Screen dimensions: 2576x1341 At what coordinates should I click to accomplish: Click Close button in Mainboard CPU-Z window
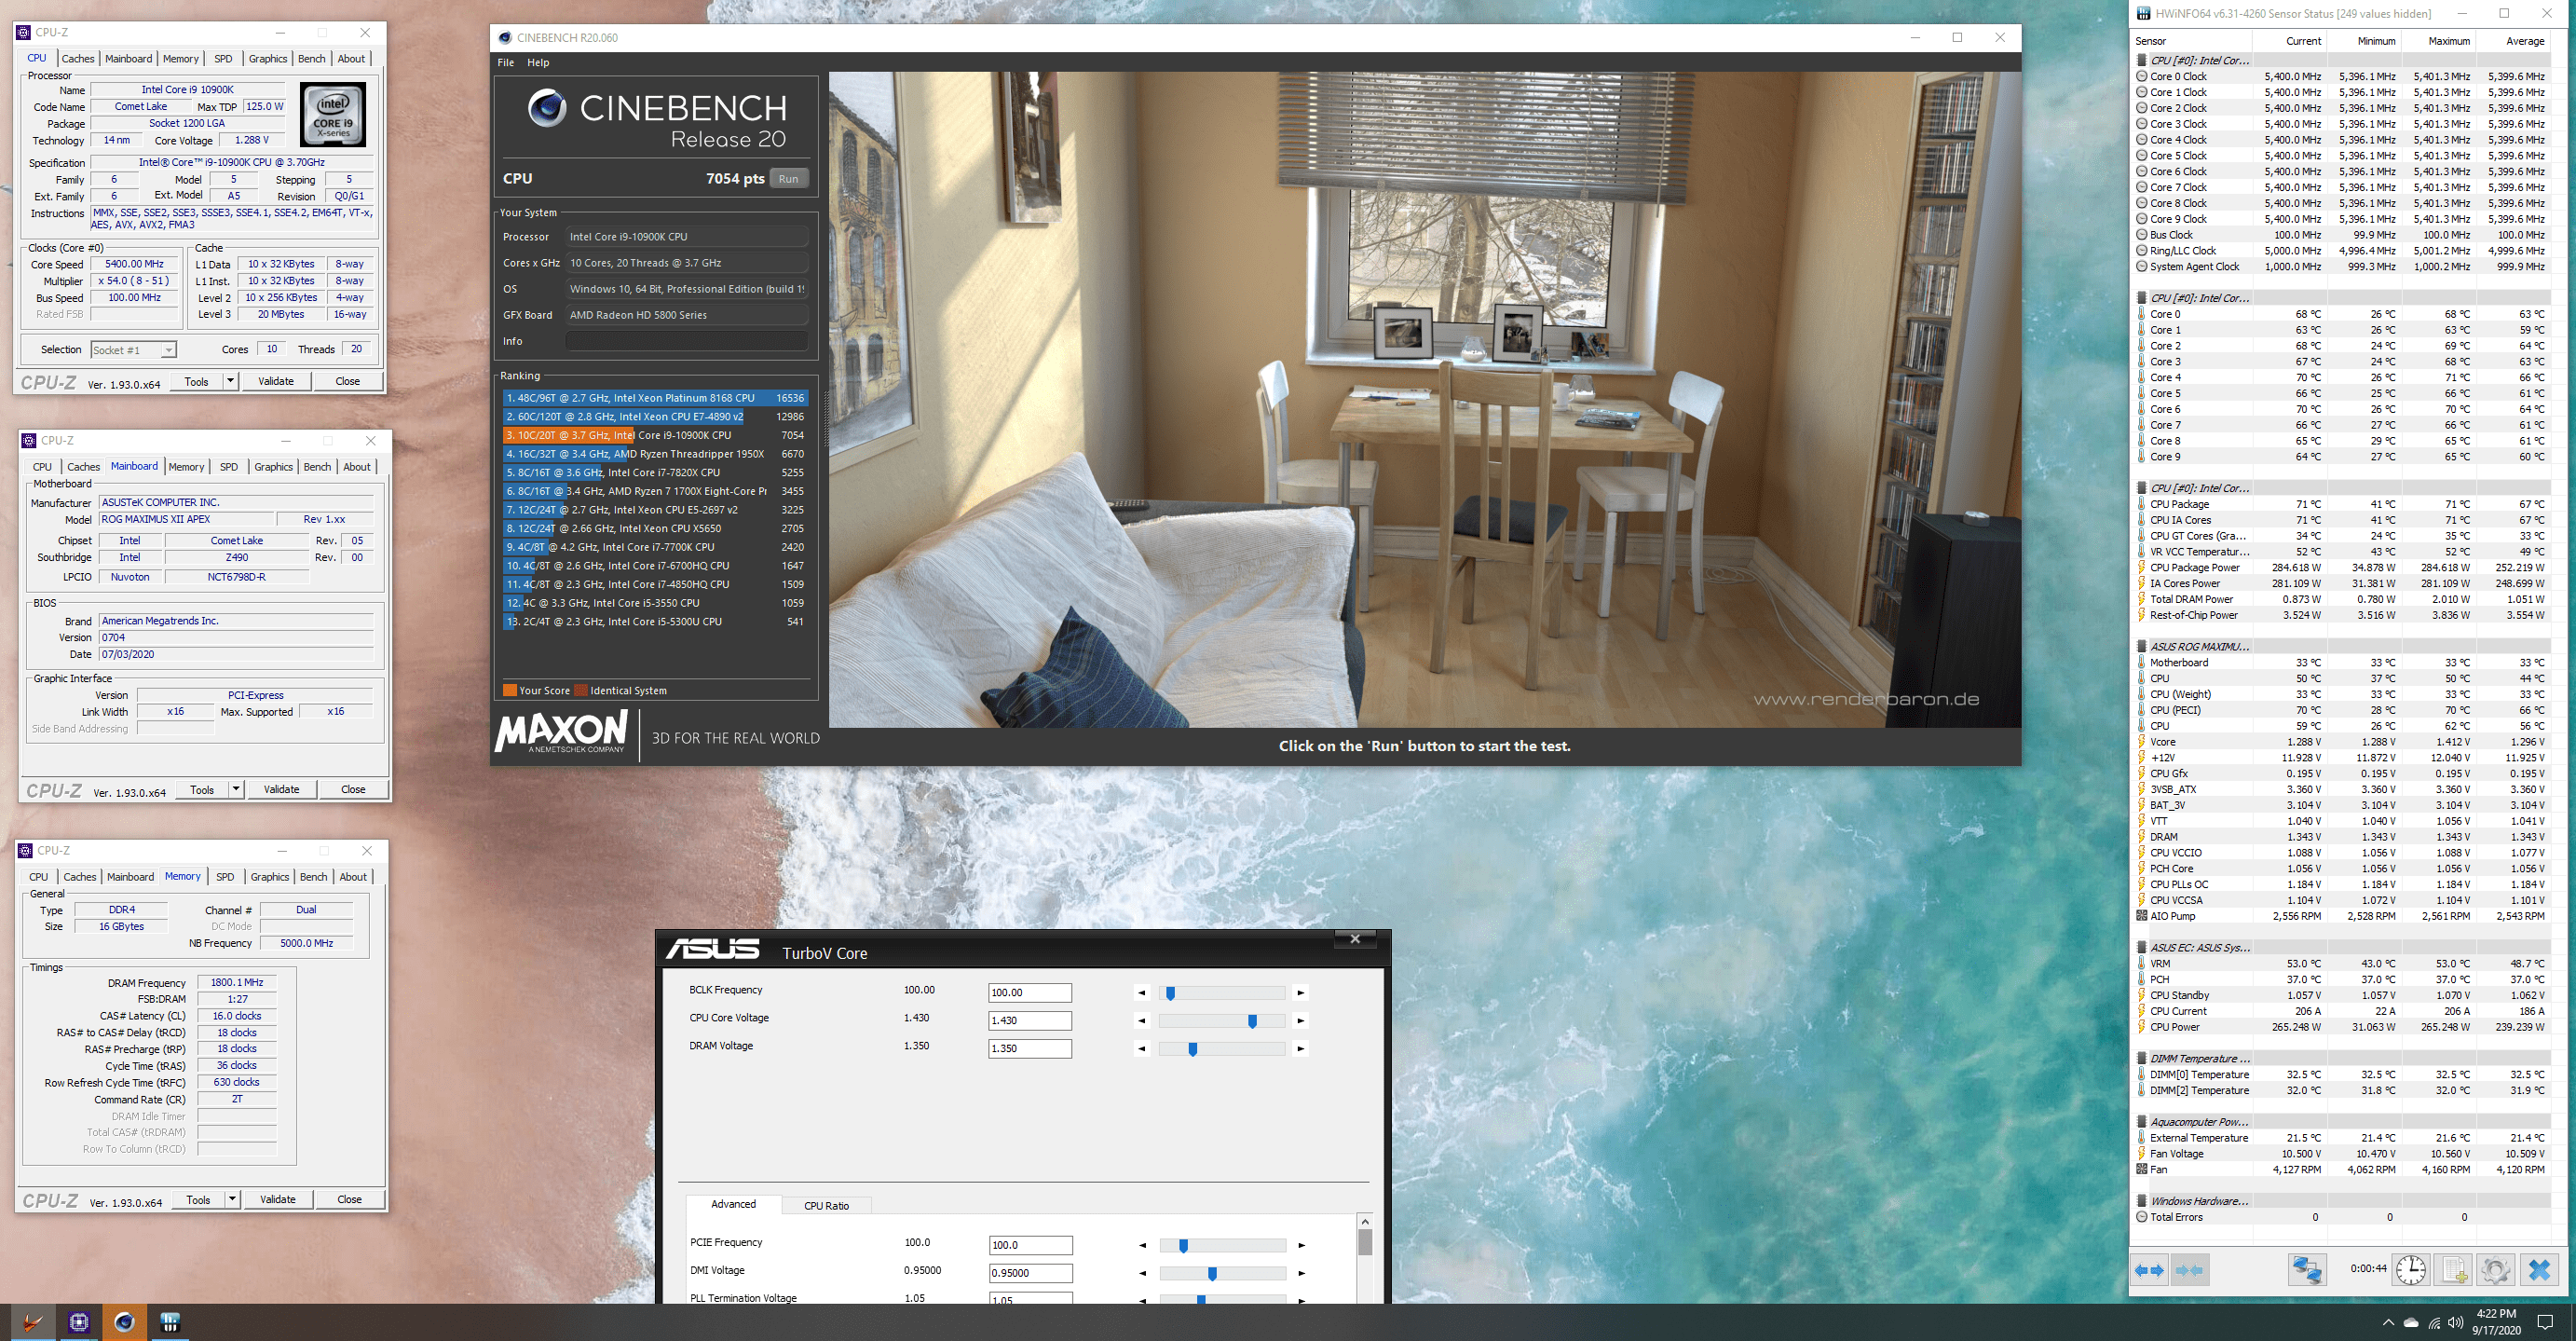(x=353, y=789)
